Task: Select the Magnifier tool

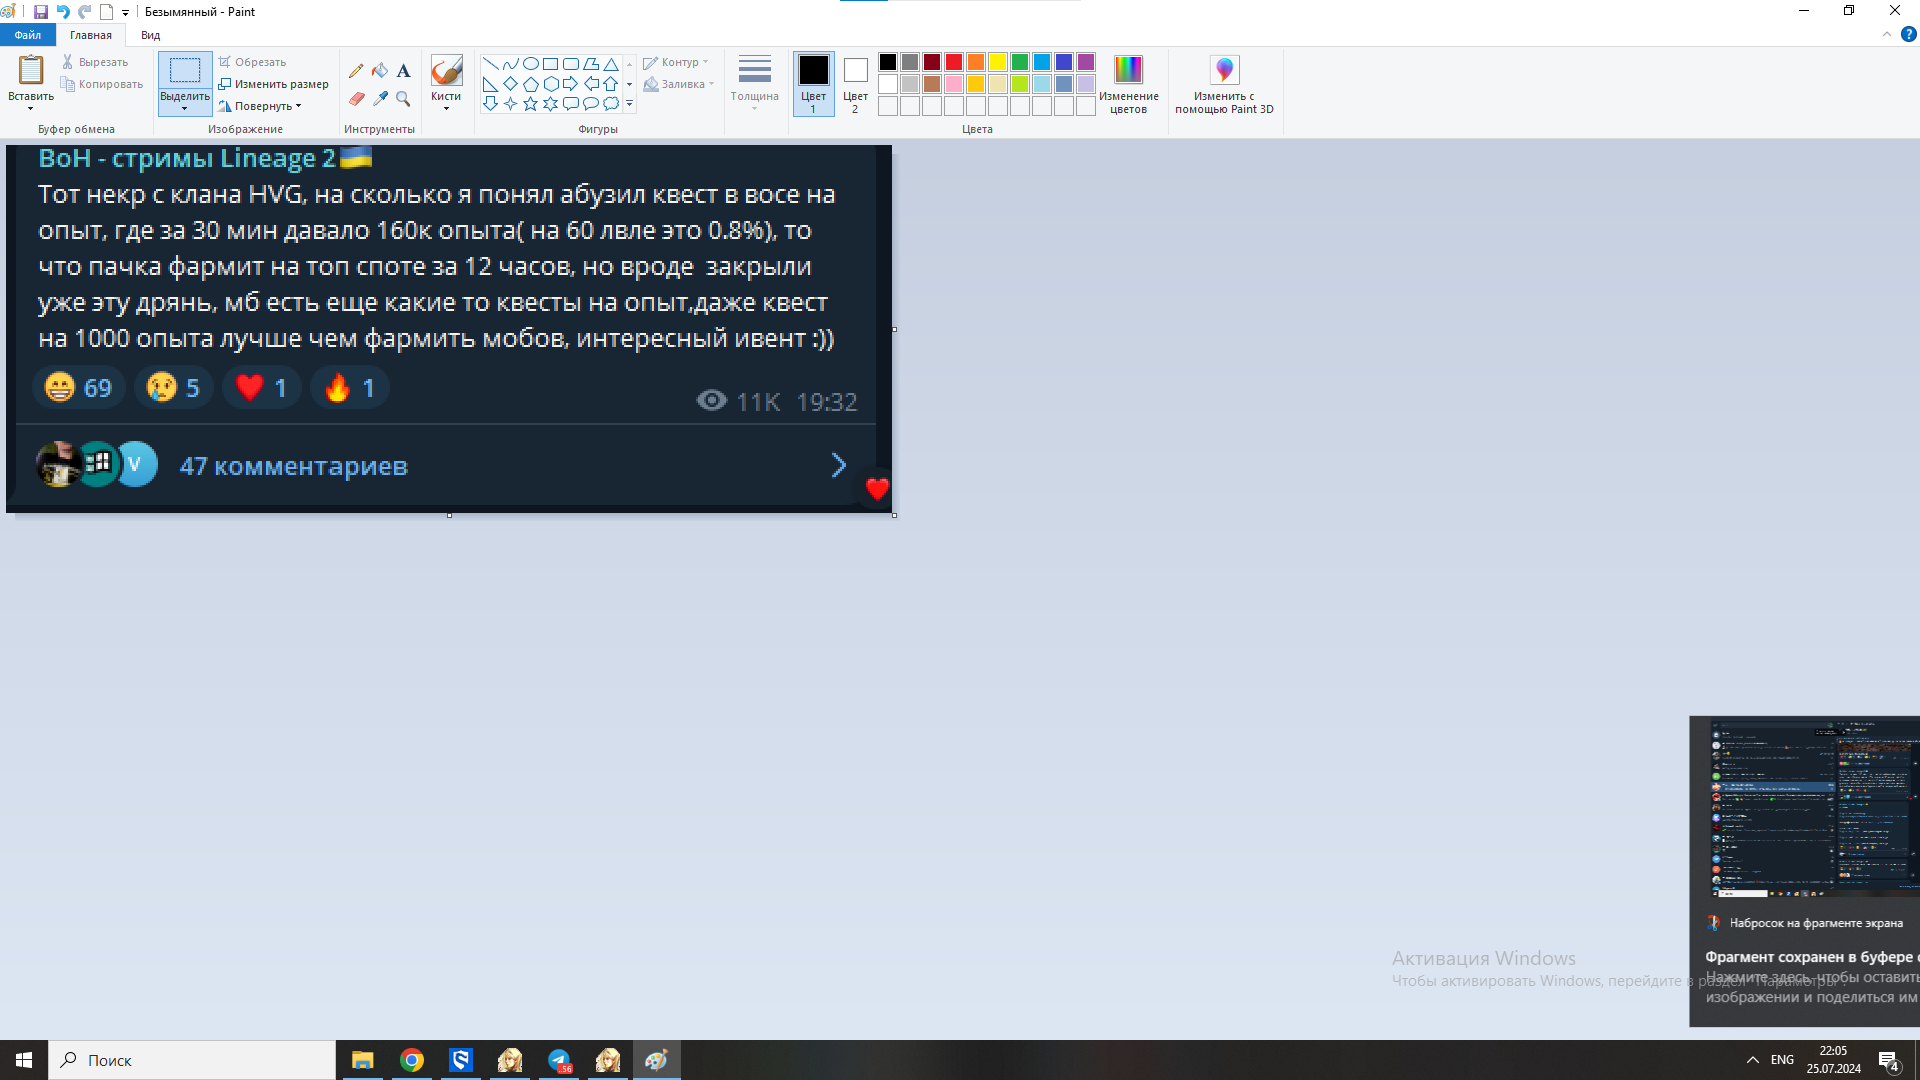Action: 403,99
